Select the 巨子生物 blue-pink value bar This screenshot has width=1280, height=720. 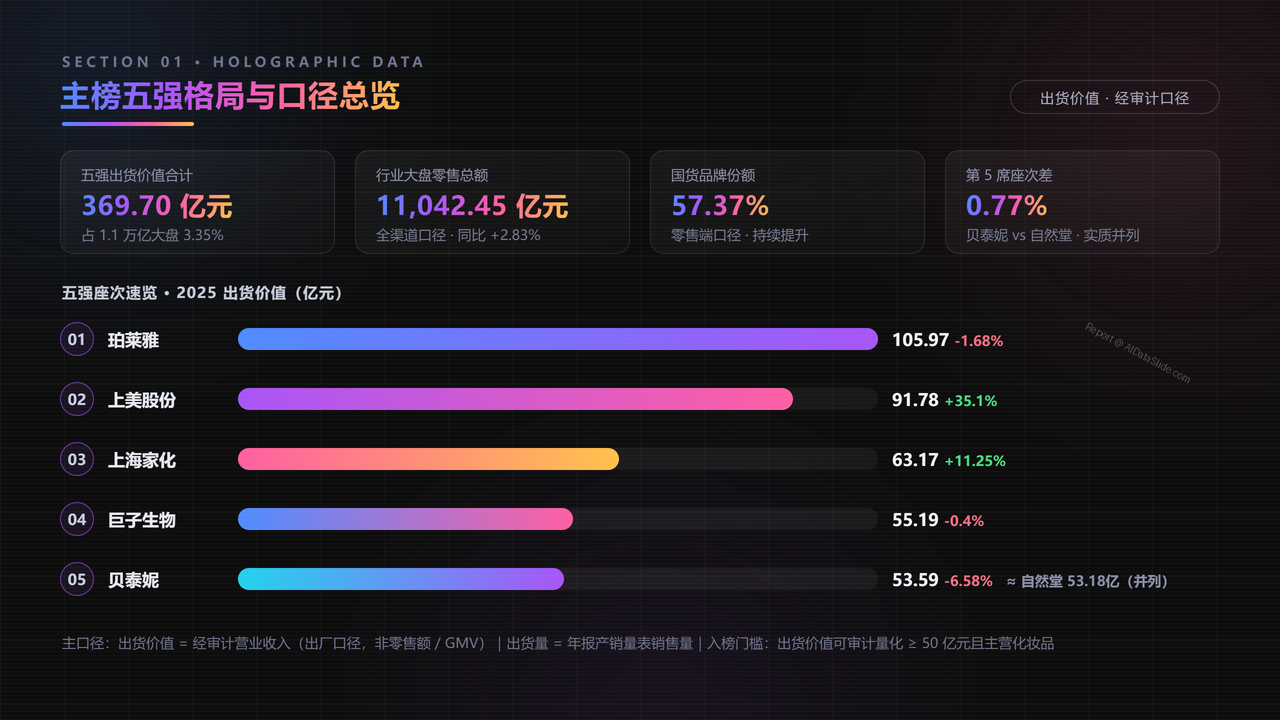coord(405,519)
